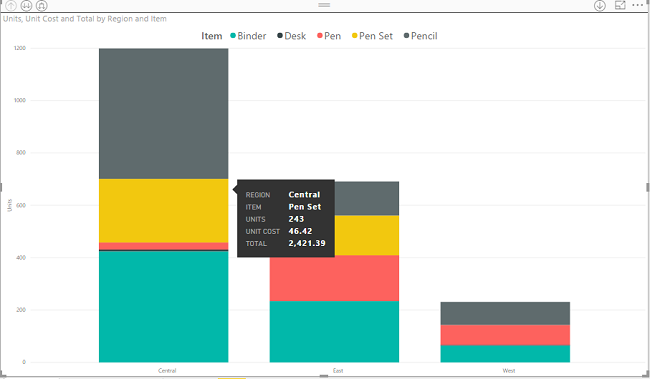Select Binder in the legend
Viewport: 650px width, 379px height.
[x=248, y=36]
